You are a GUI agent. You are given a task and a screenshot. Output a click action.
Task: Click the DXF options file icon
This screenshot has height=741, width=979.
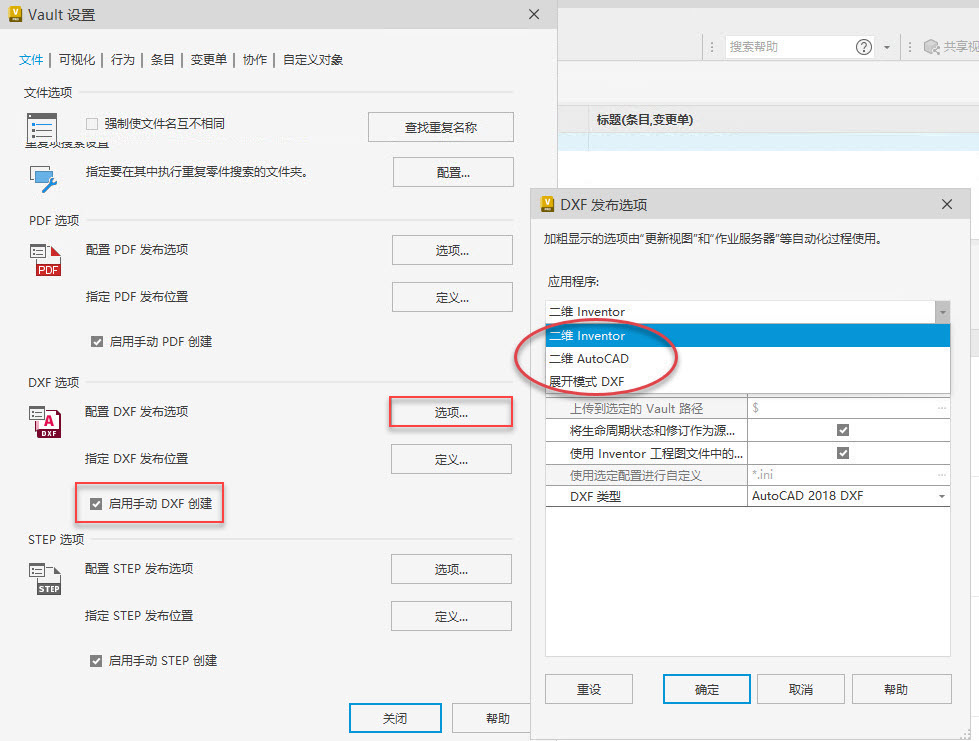(45, 422)
